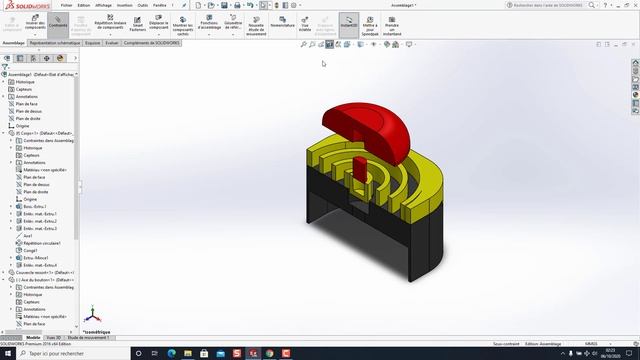Select Plan de dessus in top-level tree
Viewport: 640px width, 360px height.
[29, 111]
